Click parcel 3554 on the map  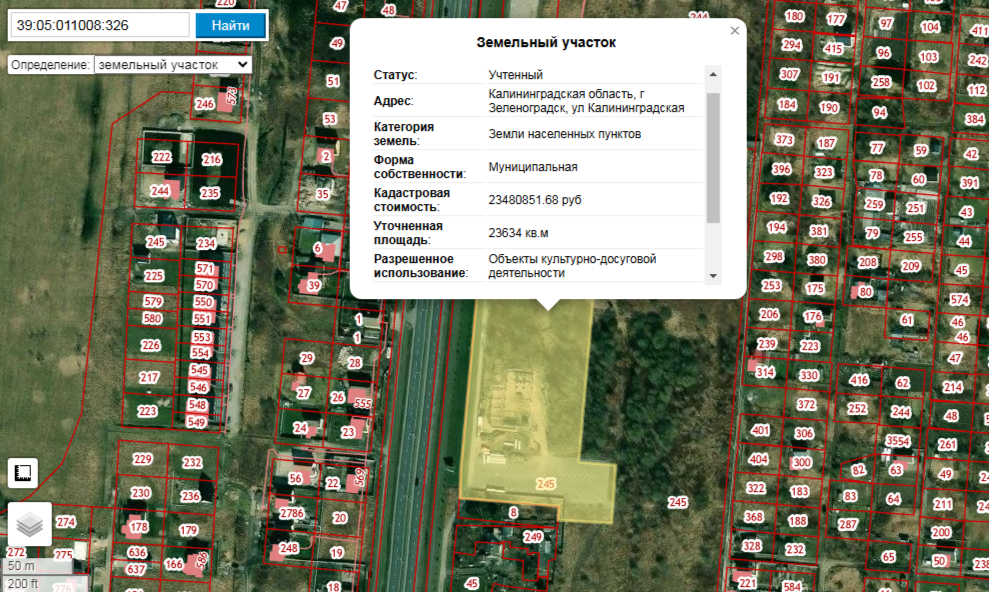pos(897,441)
